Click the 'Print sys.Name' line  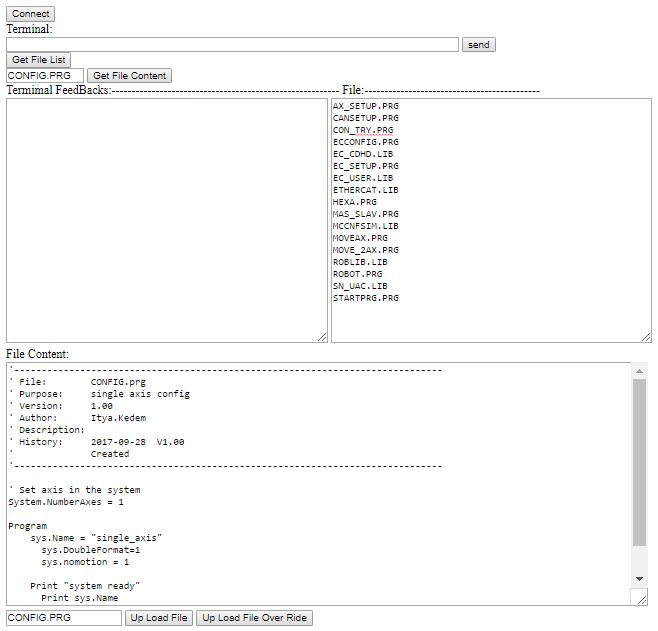click(x=80, y=598)
